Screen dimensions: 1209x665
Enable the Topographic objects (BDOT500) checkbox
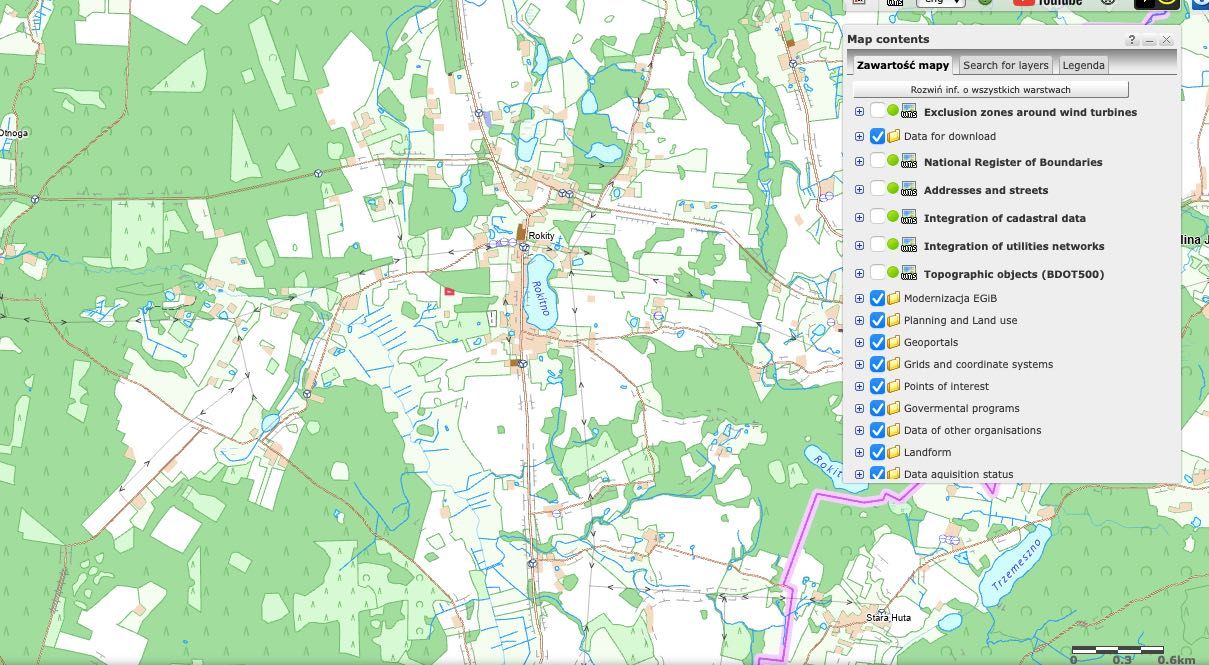click(x=877, y=273)
